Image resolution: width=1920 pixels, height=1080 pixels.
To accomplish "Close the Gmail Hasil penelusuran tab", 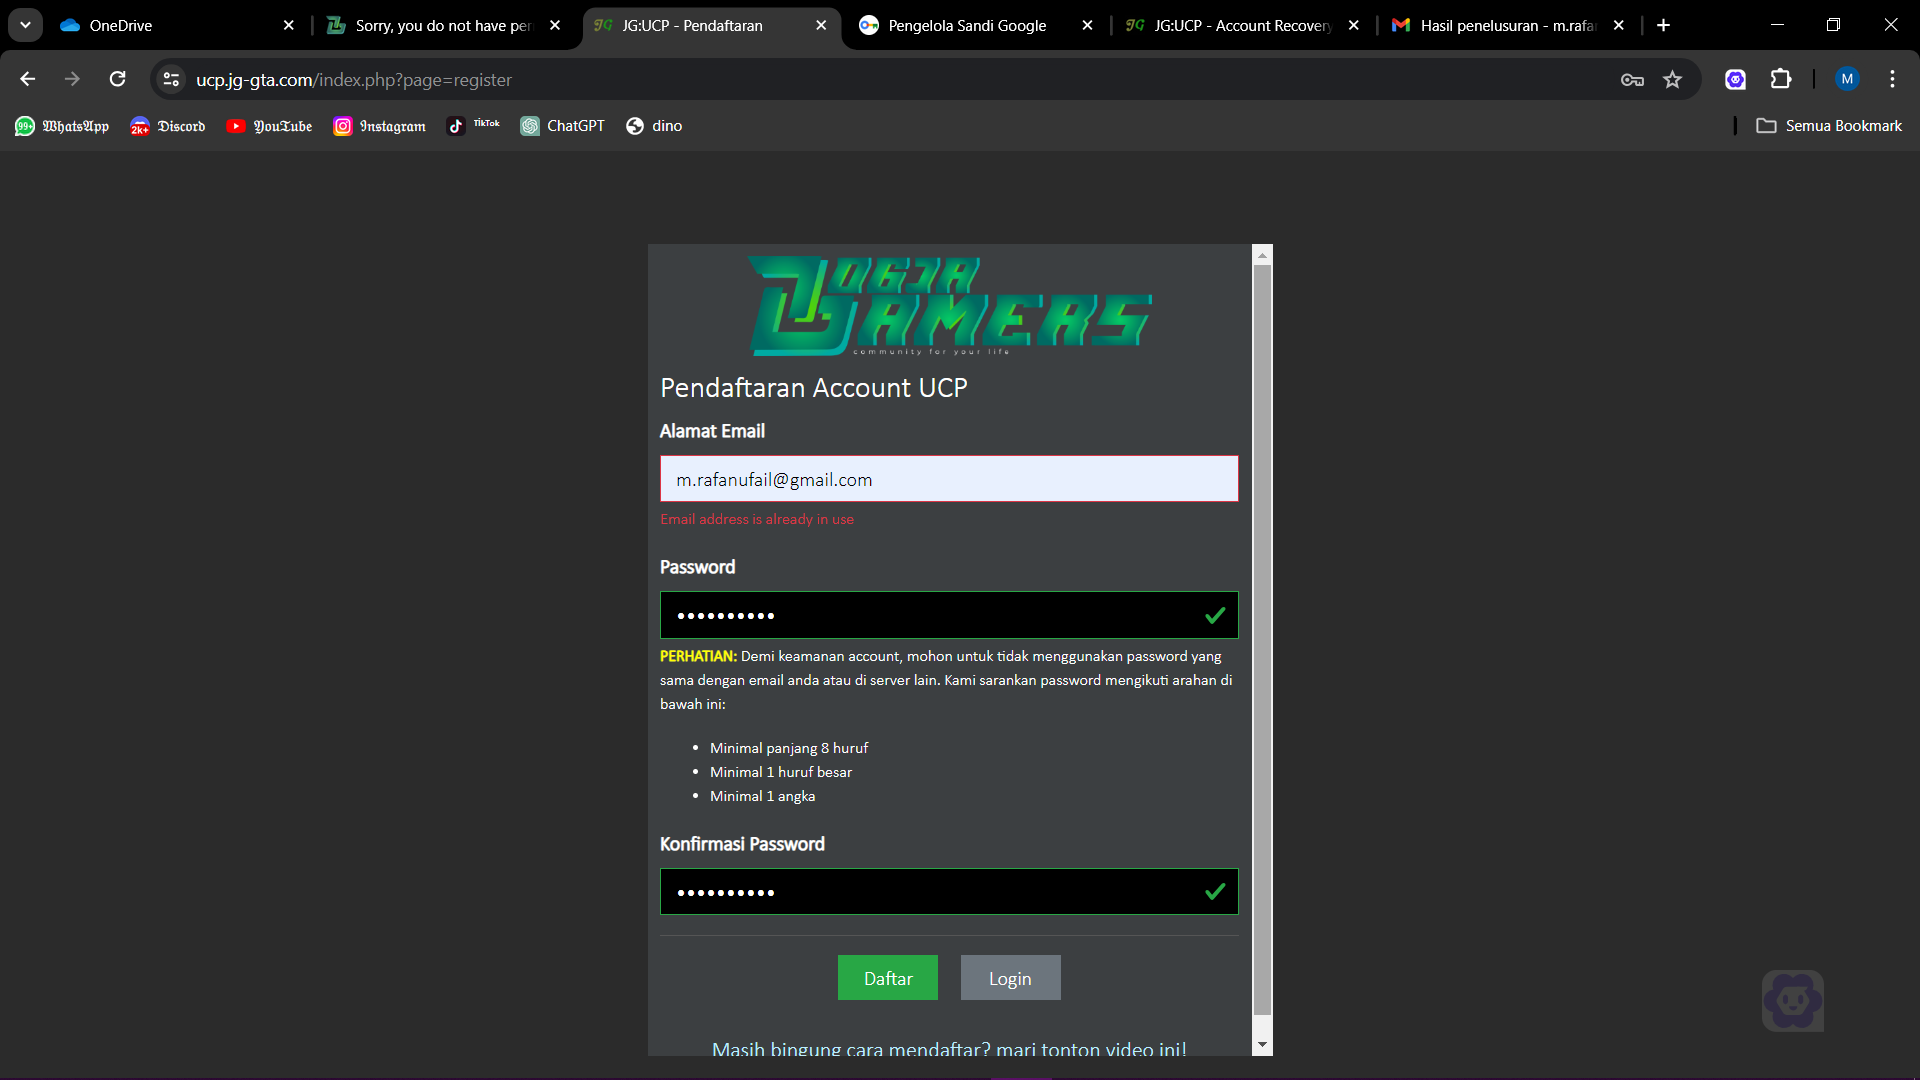I will [1619, 26].
